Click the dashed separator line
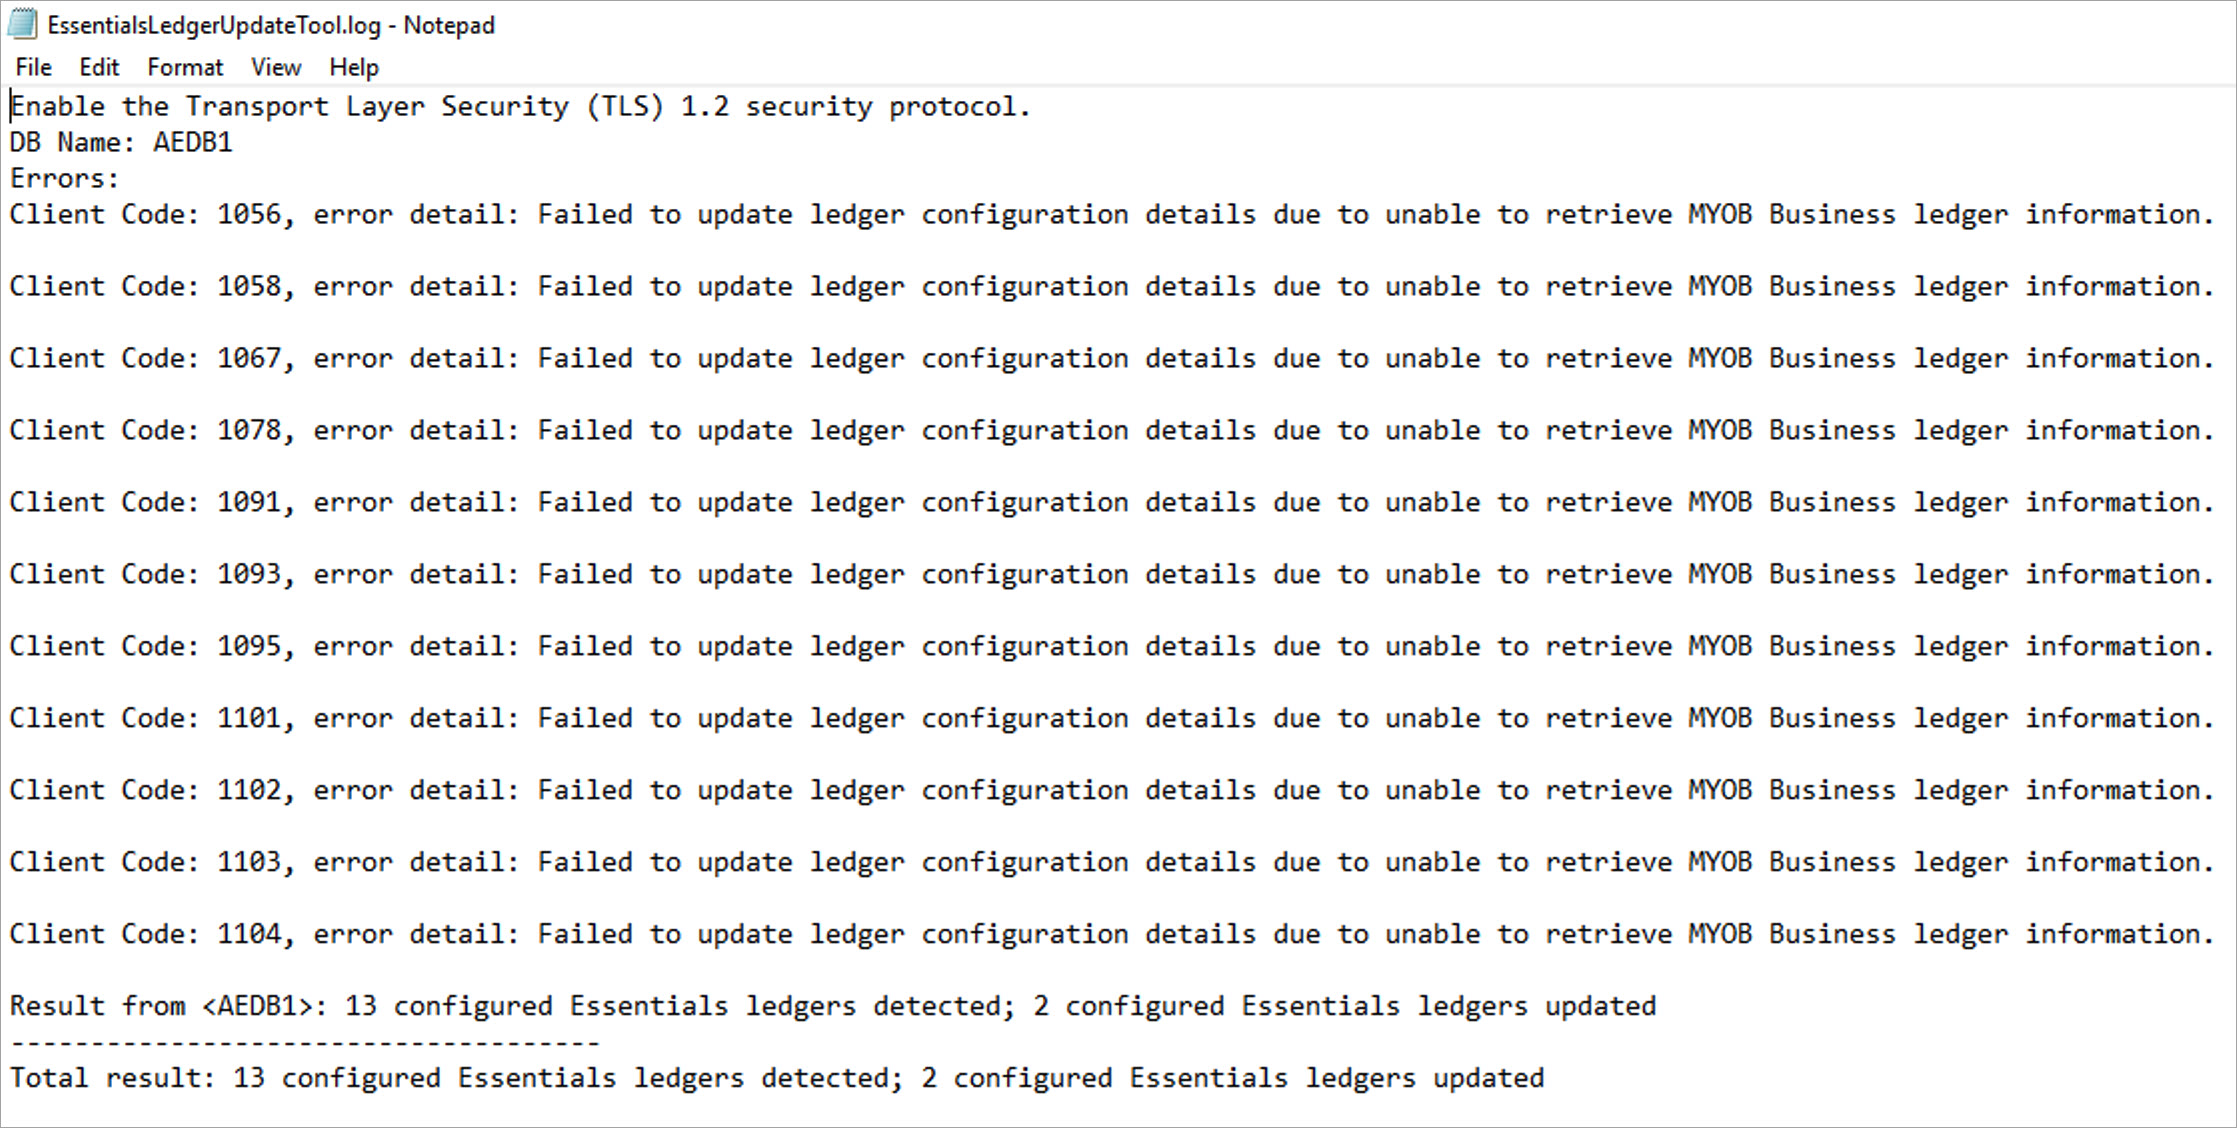The height and width of the screenshot is (1128, 2237). tap(300, 1041)
